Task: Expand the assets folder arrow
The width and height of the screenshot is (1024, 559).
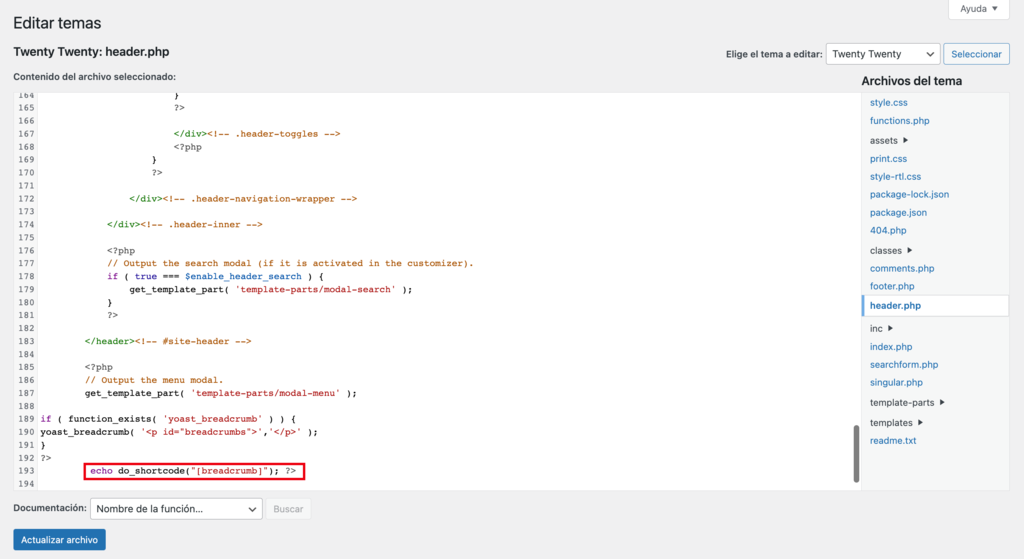Action: point(905,140)
